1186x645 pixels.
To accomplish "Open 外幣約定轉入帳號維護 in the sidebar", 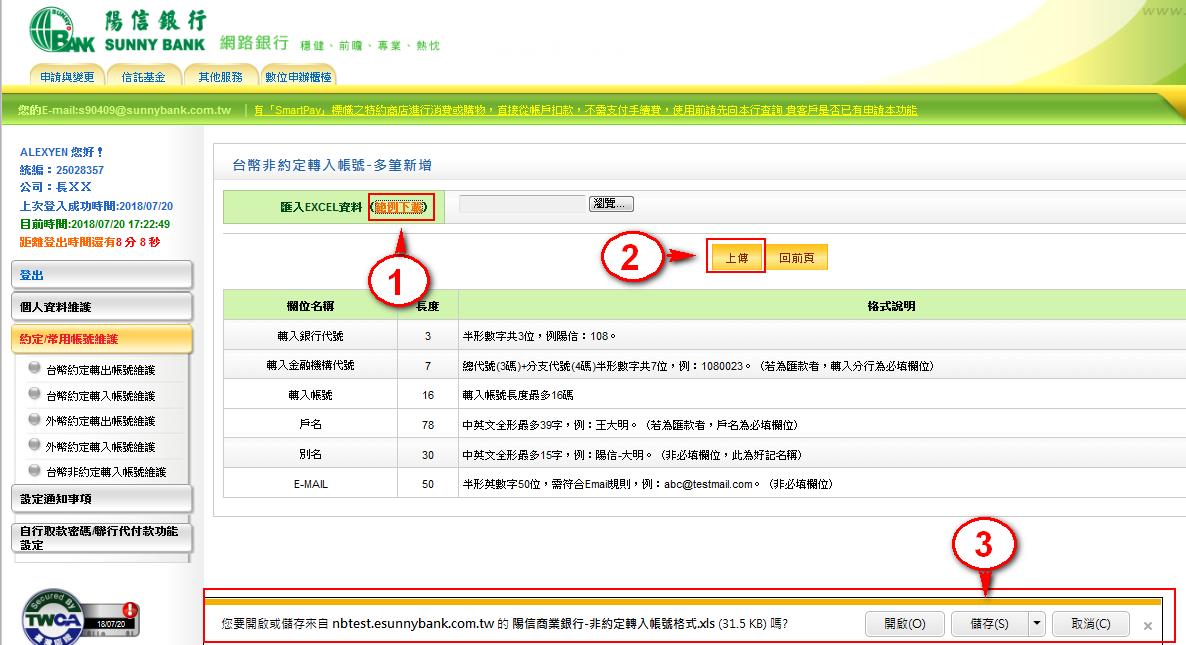I will pyautogui.click(x=101, y=447).
